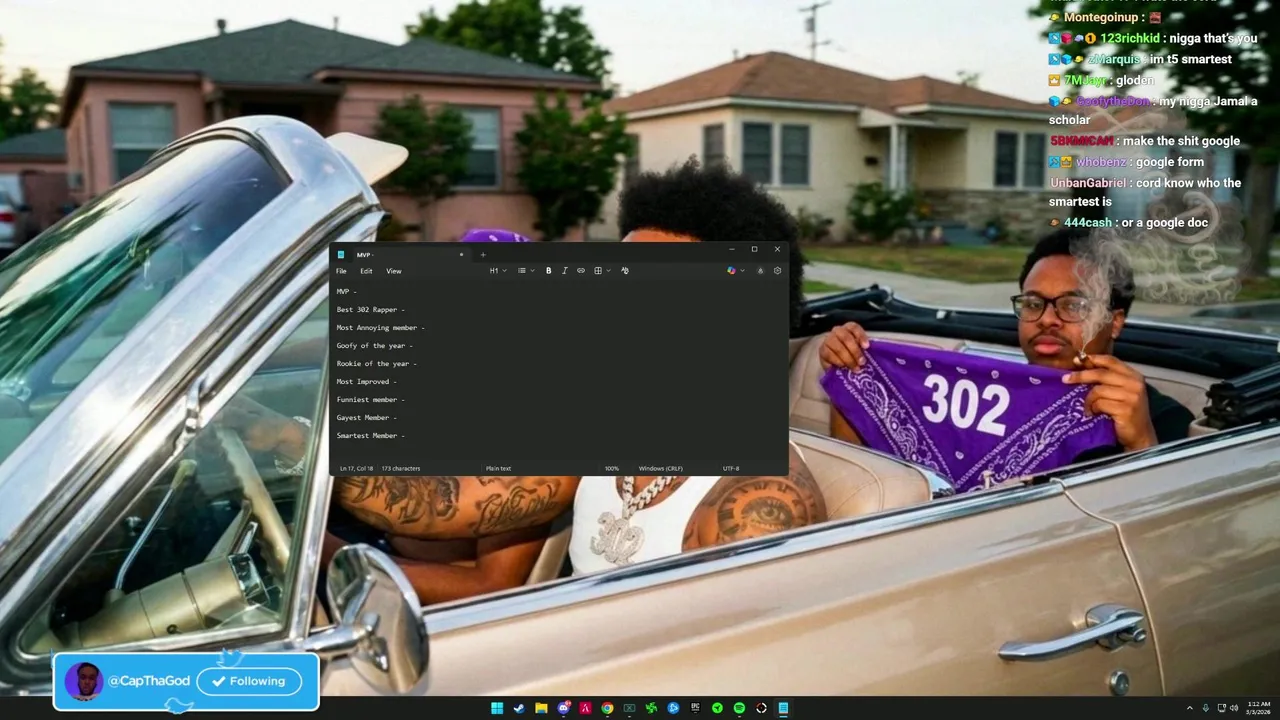Insert a table in Notepad

point(598,270)
